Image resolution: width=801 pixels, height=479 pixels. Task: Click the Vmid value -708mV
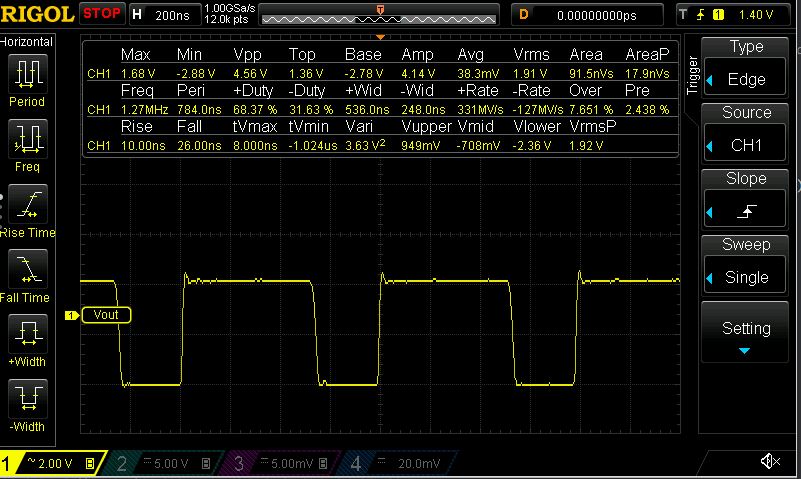478,146
